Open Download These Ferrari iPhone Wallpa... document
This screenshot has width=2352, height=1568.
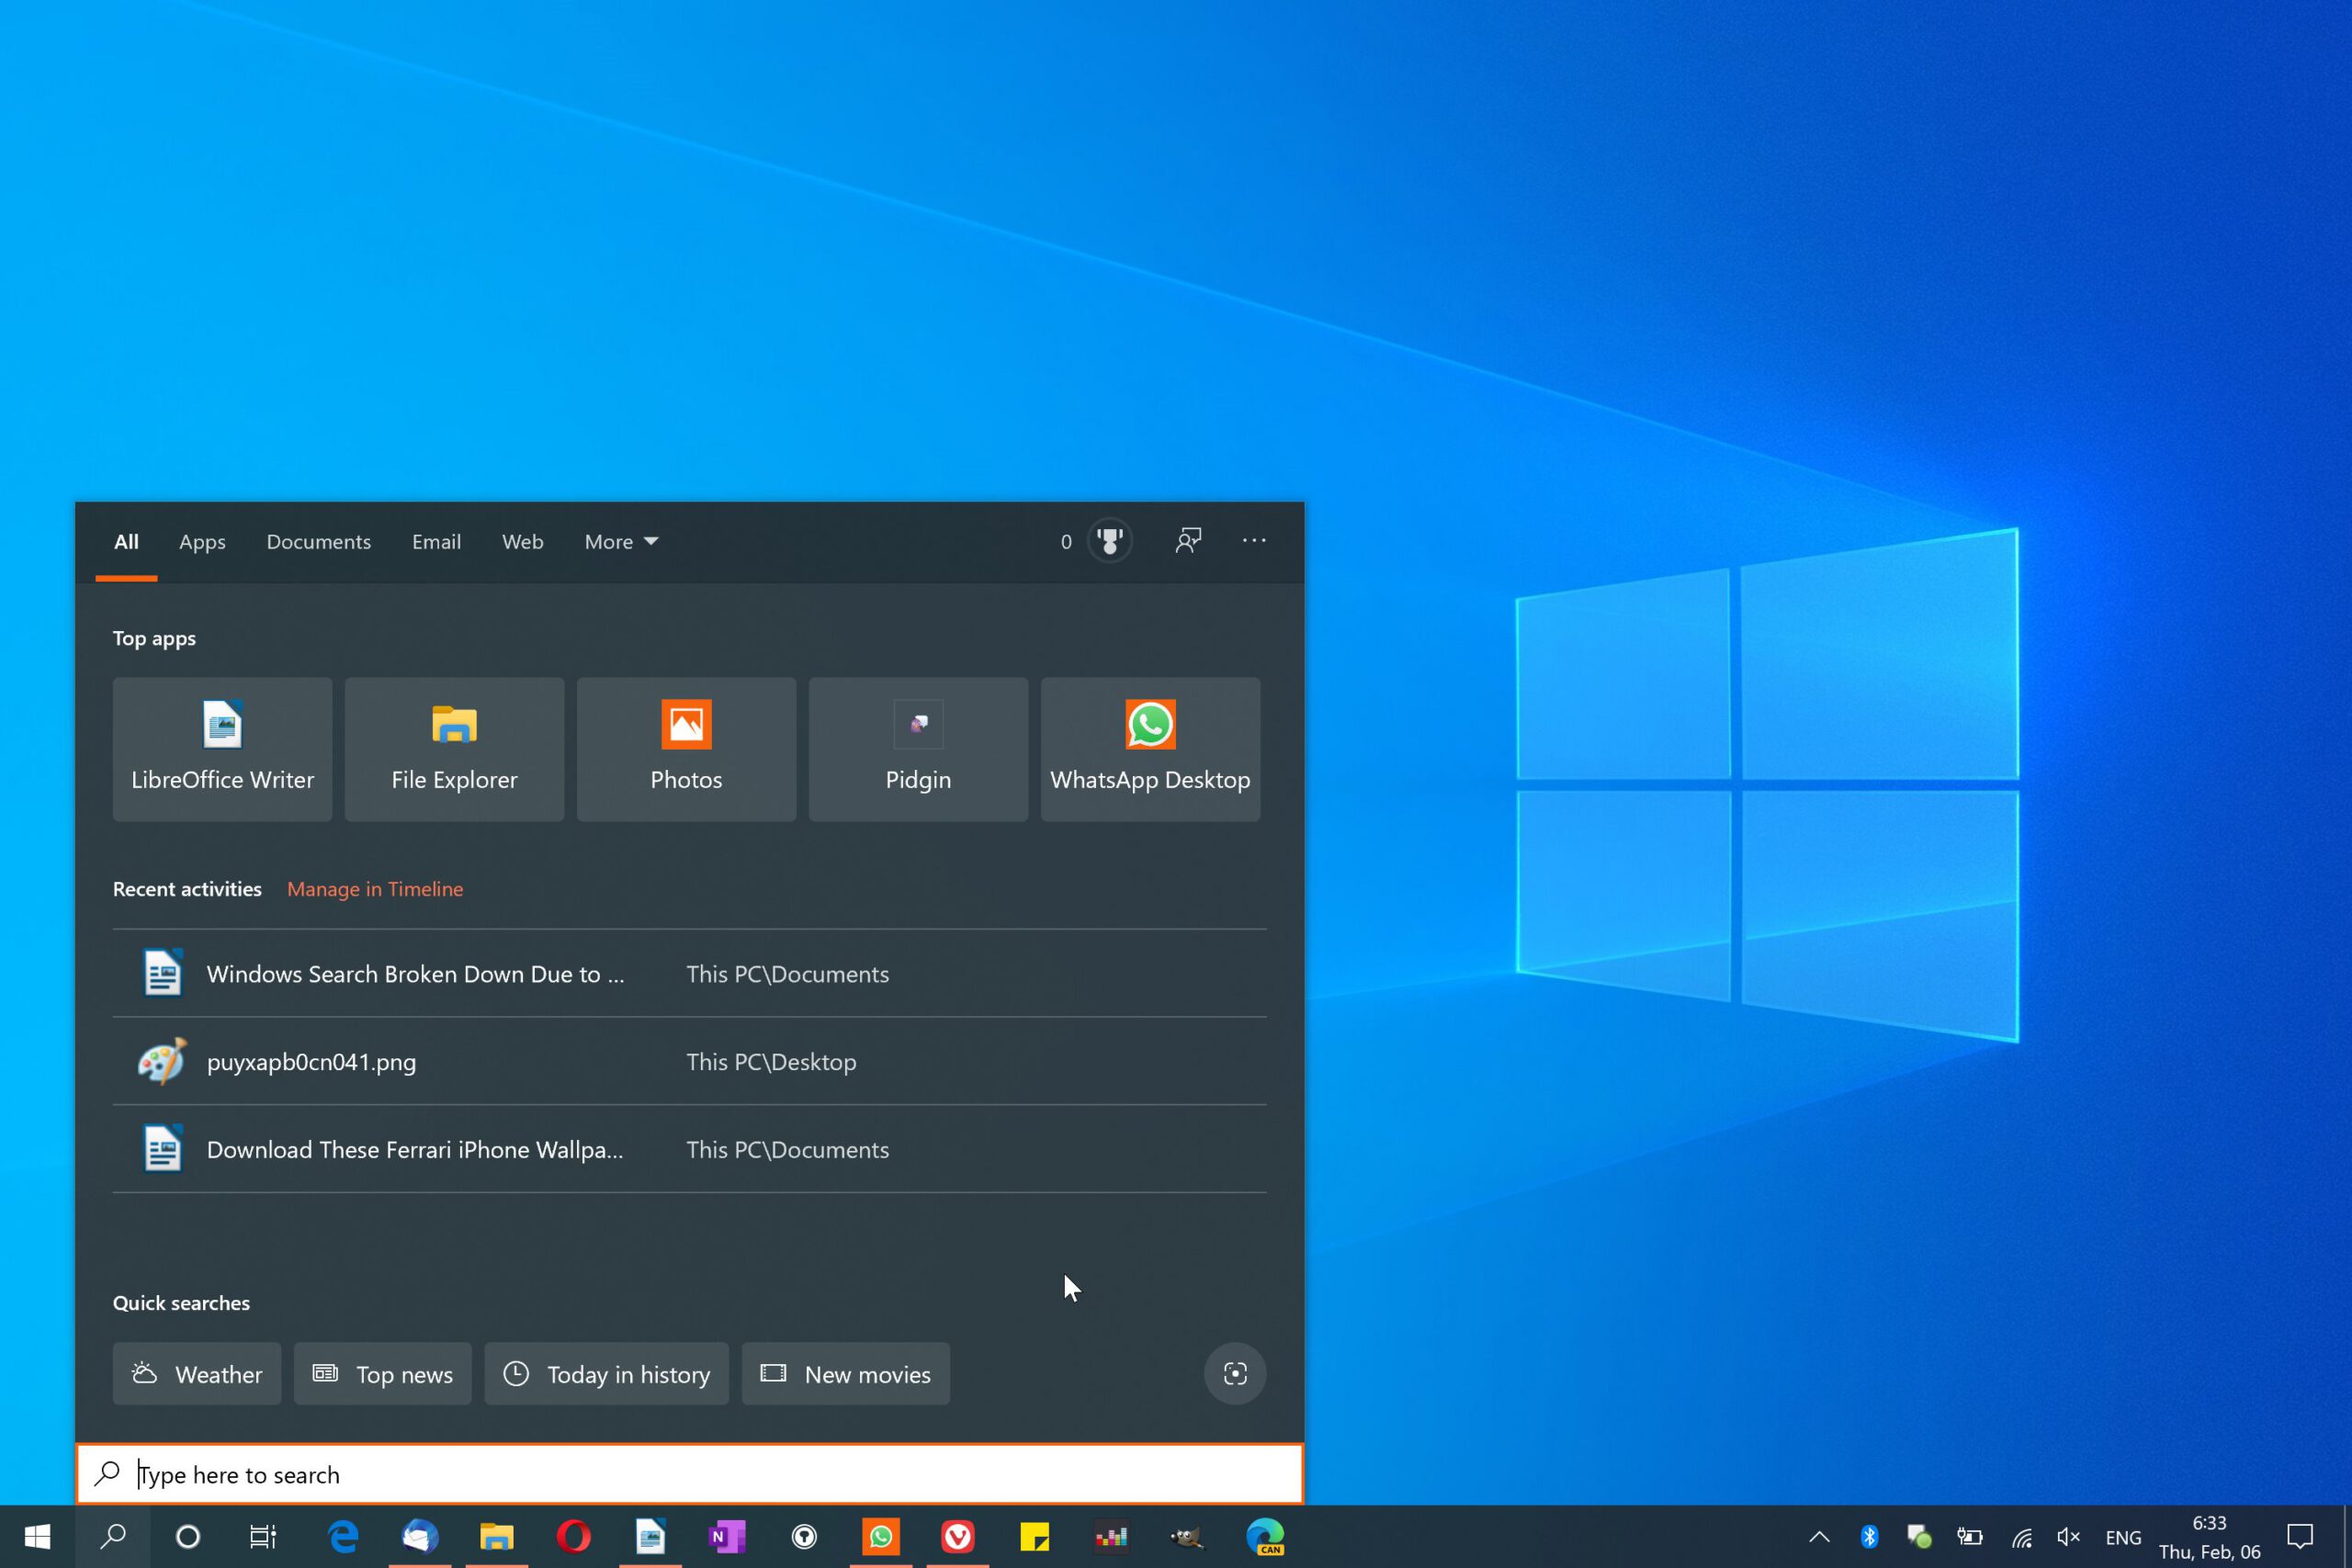689,1149
